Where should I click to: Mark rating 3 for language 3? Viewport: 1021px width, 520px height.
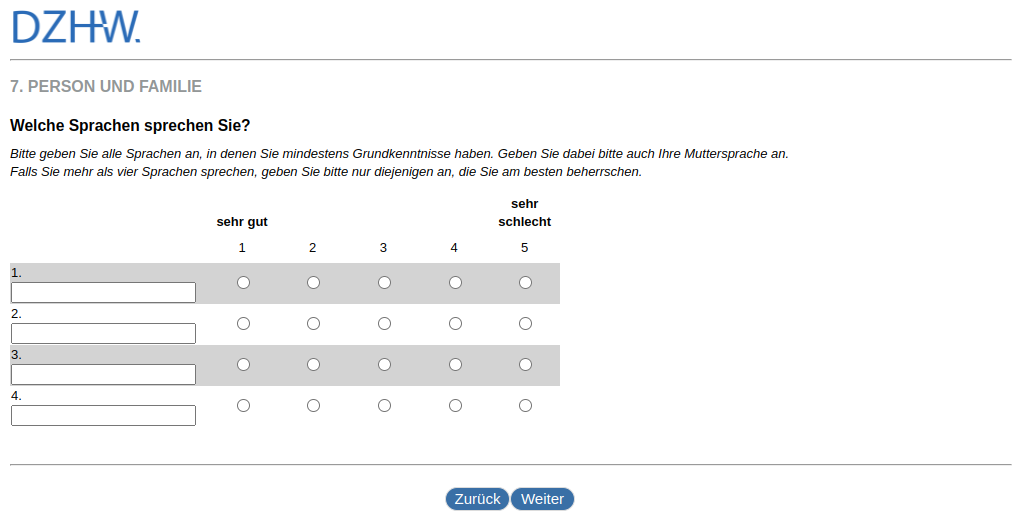coord(384,365)
